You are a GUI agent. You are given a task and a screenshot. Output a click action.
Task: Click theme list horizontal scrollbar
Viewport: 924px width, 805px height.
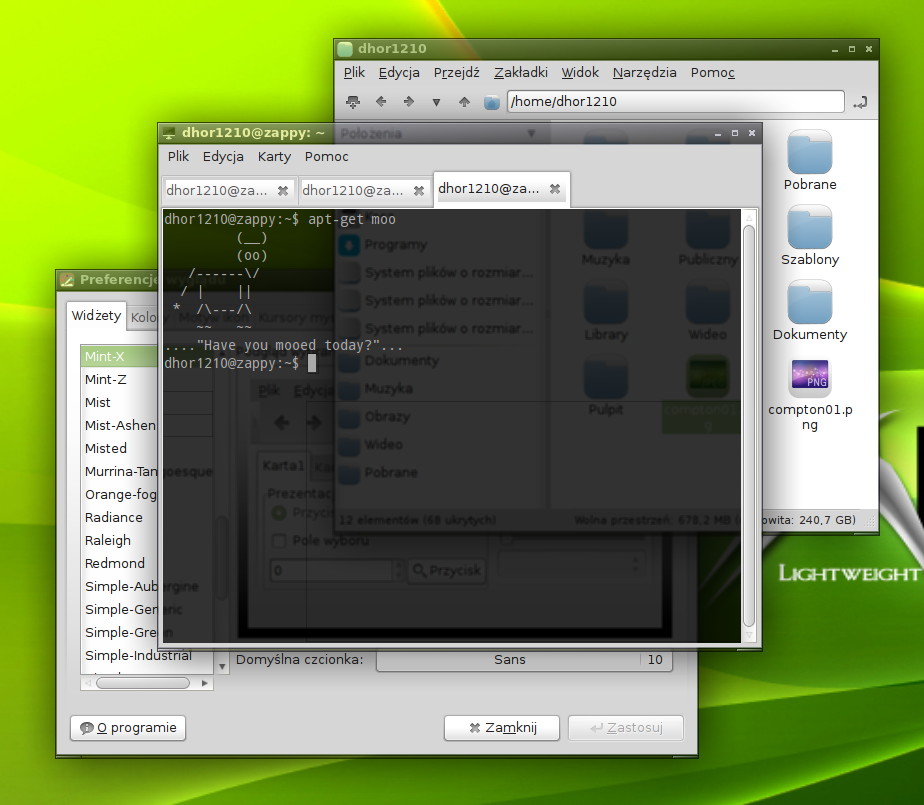click(143, 683)
